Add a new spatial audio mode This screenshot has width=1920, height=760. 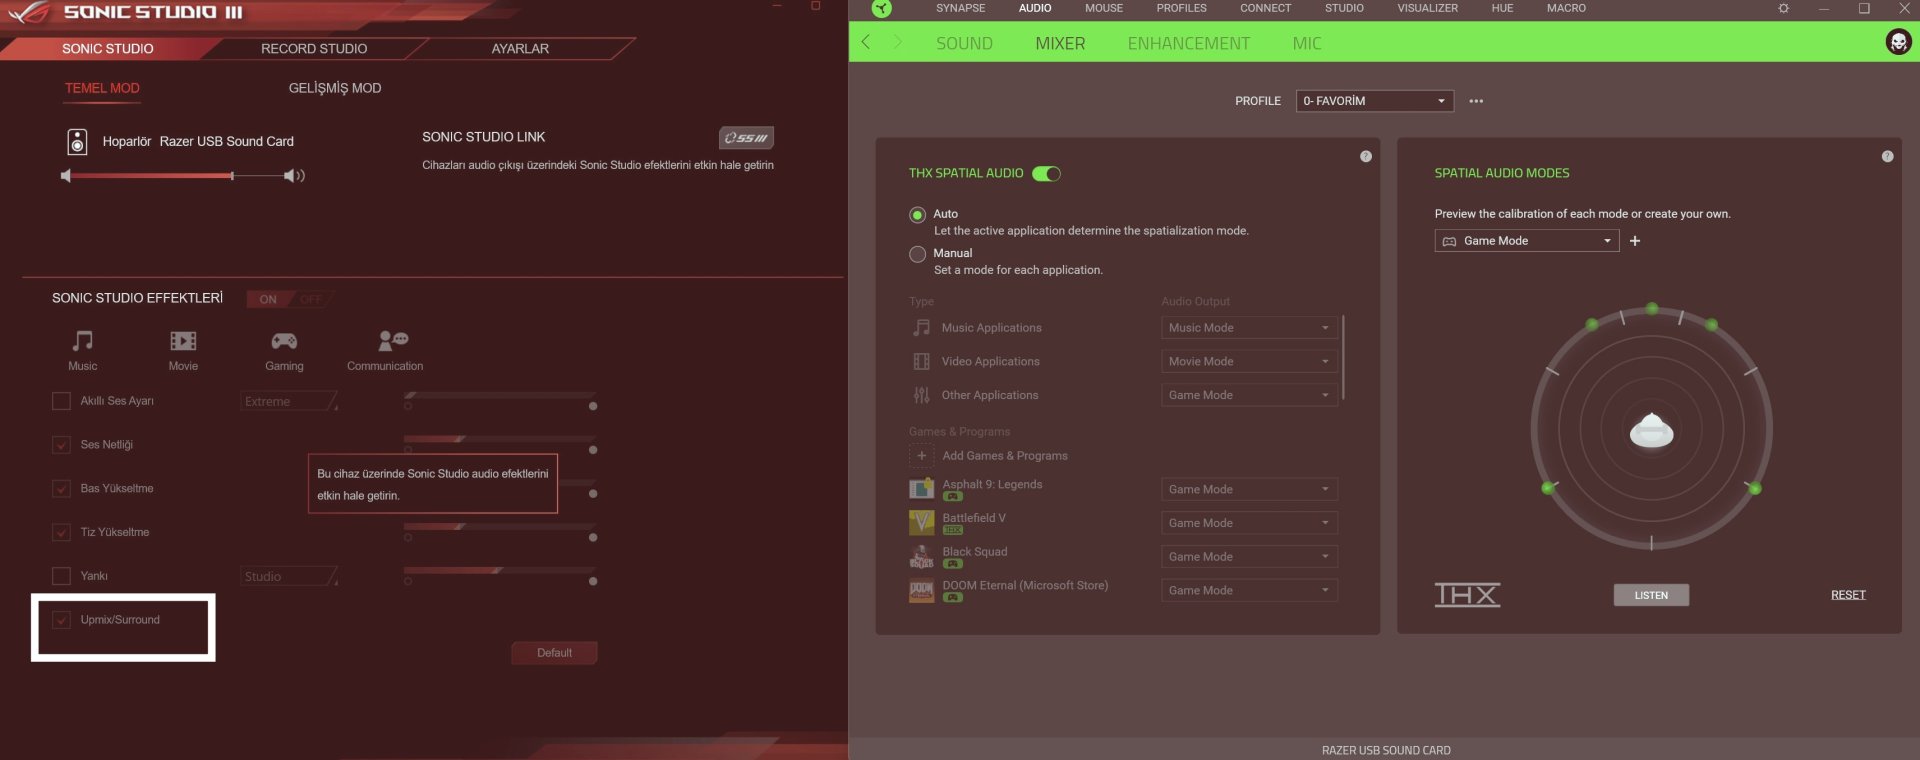[x=1635, y=241]
